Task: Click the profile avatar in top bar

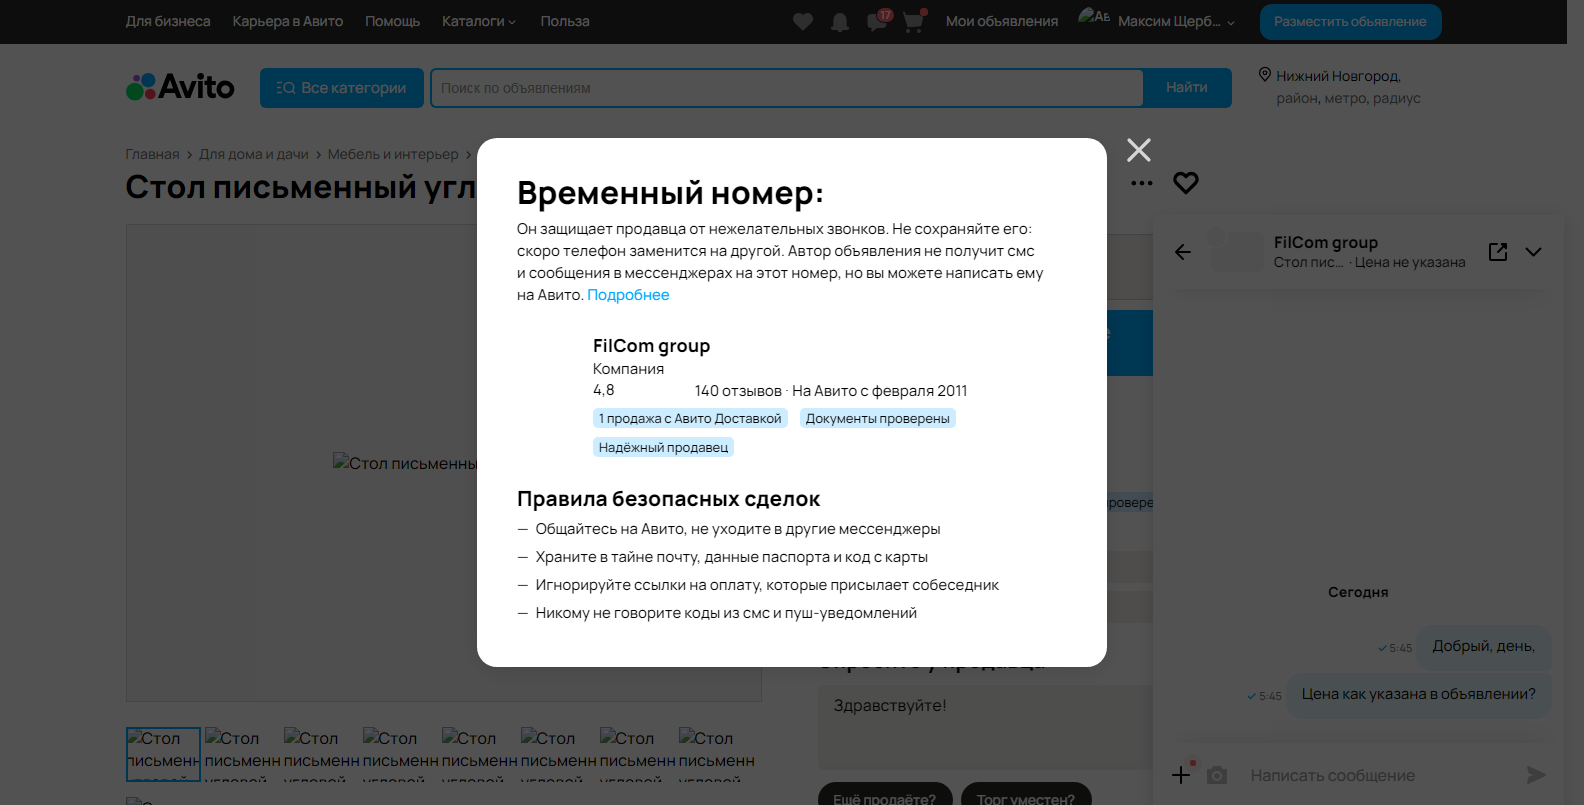Action: tap(1094, 17)
